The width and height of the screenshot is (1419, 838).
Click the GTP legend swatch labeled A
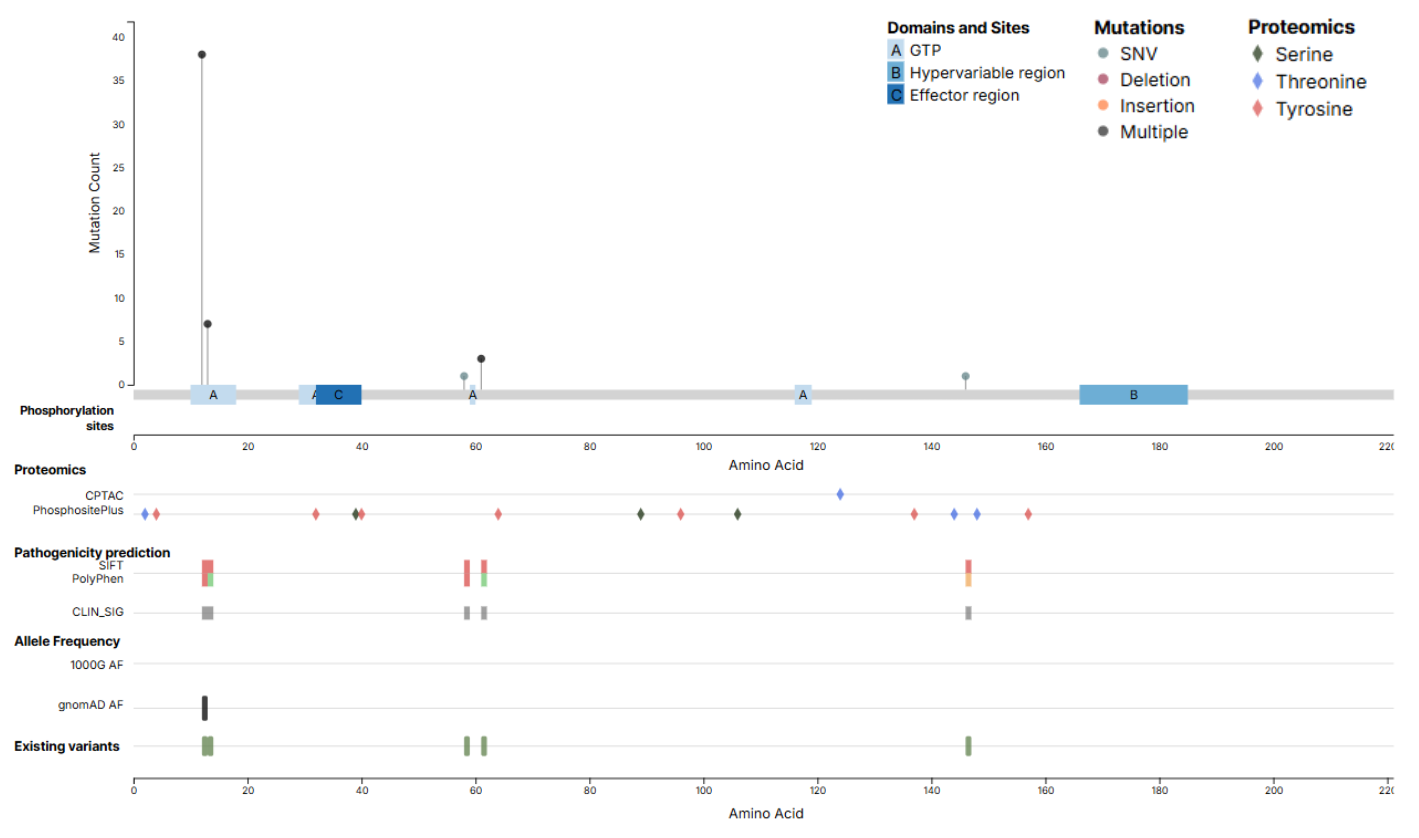click(x=895, y=49)
